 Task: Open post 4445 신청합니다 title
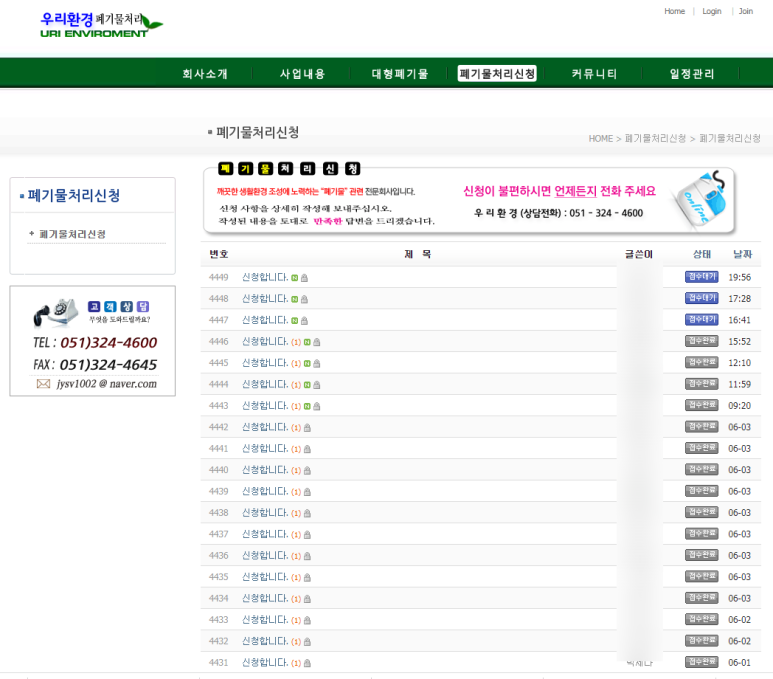click(x=264, y=363)
